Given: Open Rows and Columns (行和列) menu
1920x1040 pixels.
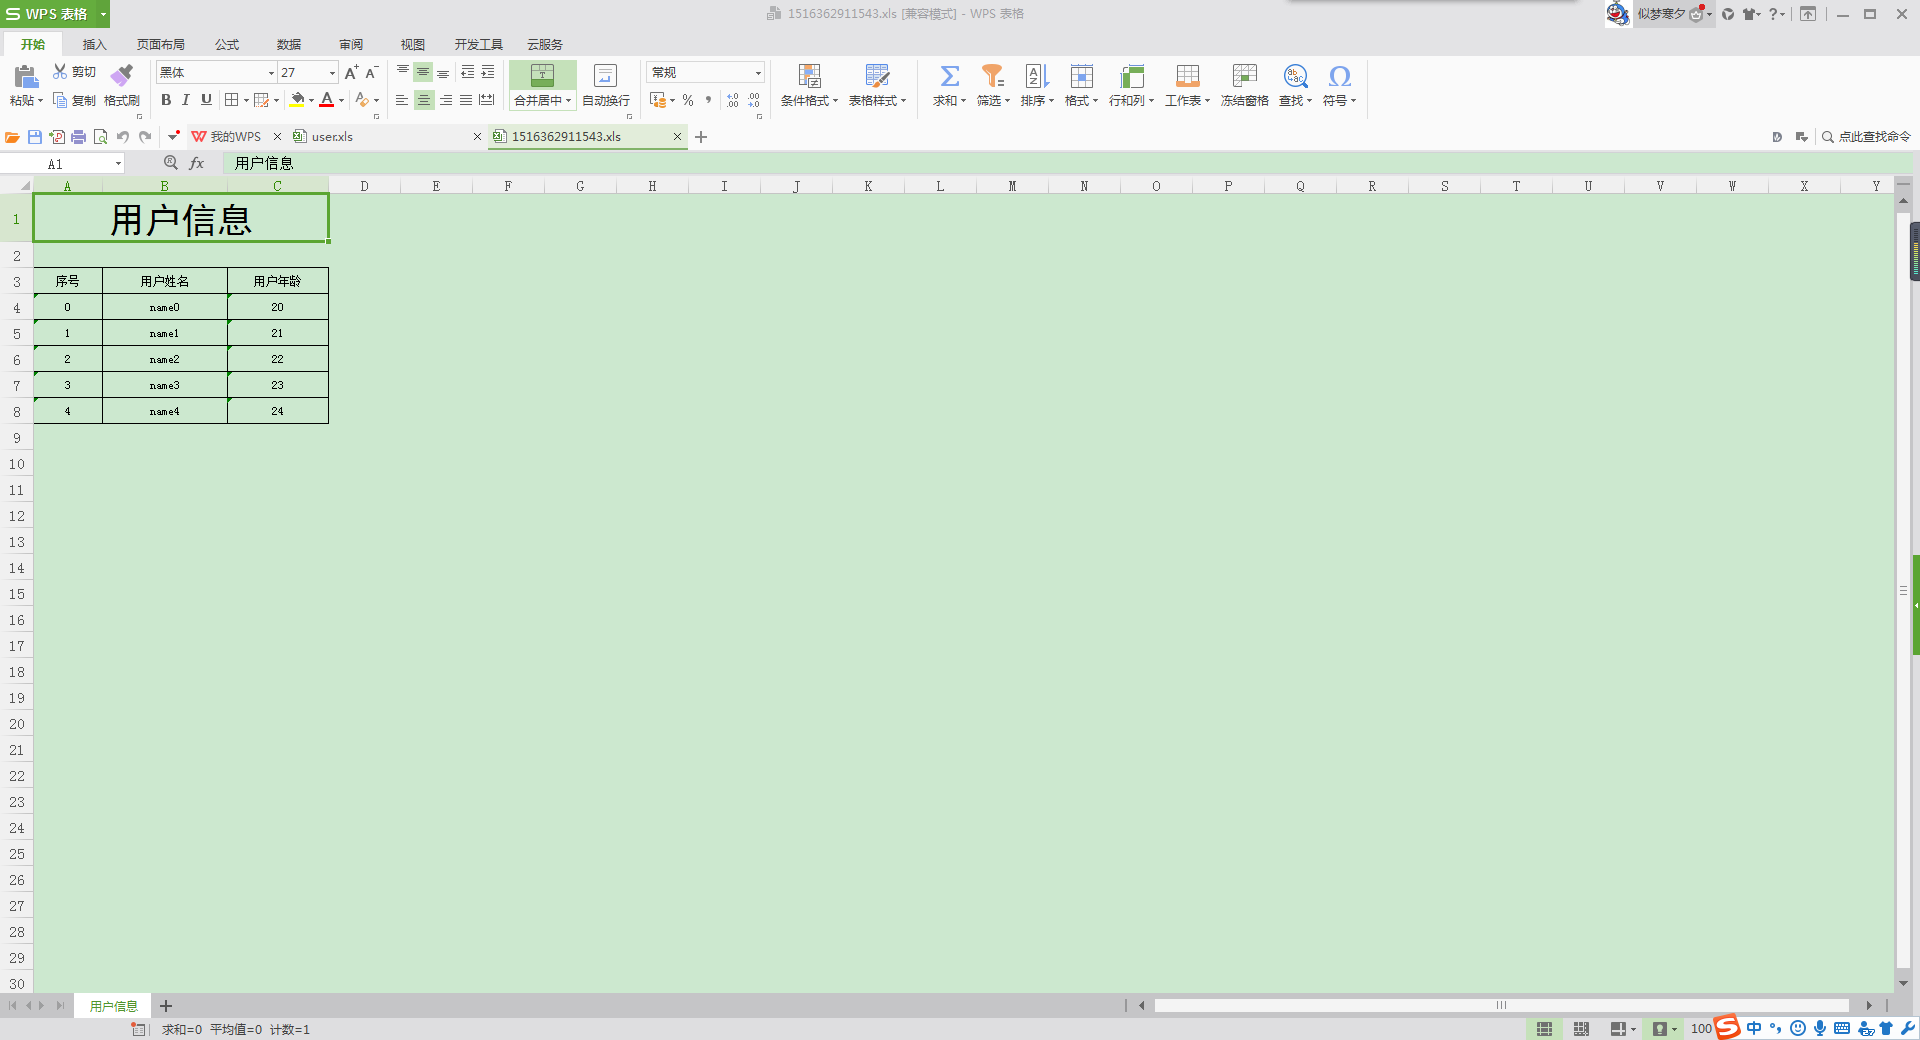Looking at the screenshot, I should coord(1131,86).
